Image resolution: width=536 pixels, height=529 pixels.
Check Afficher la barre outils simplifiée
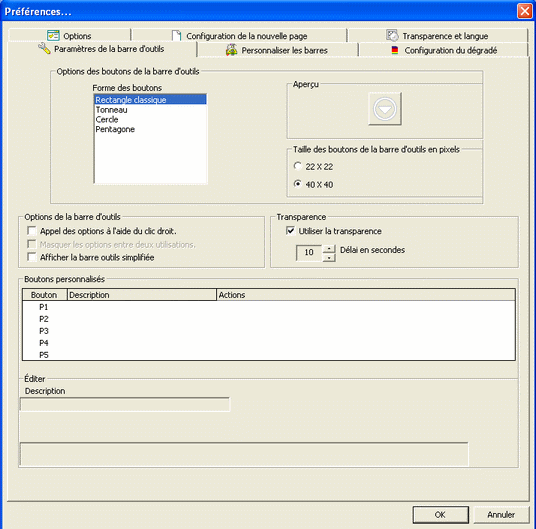(x=32, y=257)
